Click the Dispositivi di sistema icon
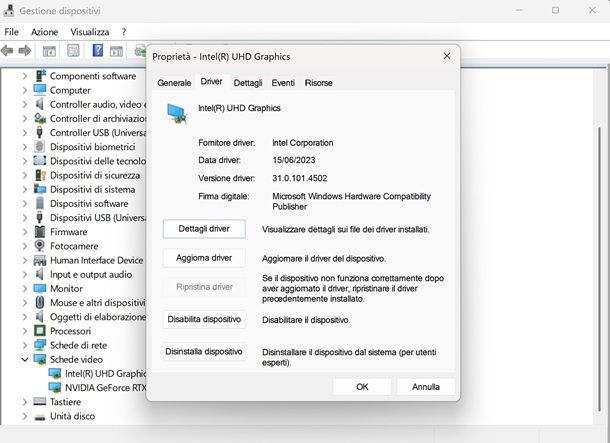Image resolution: width=610 pixels, height=443 pixels. click(40, 189)
